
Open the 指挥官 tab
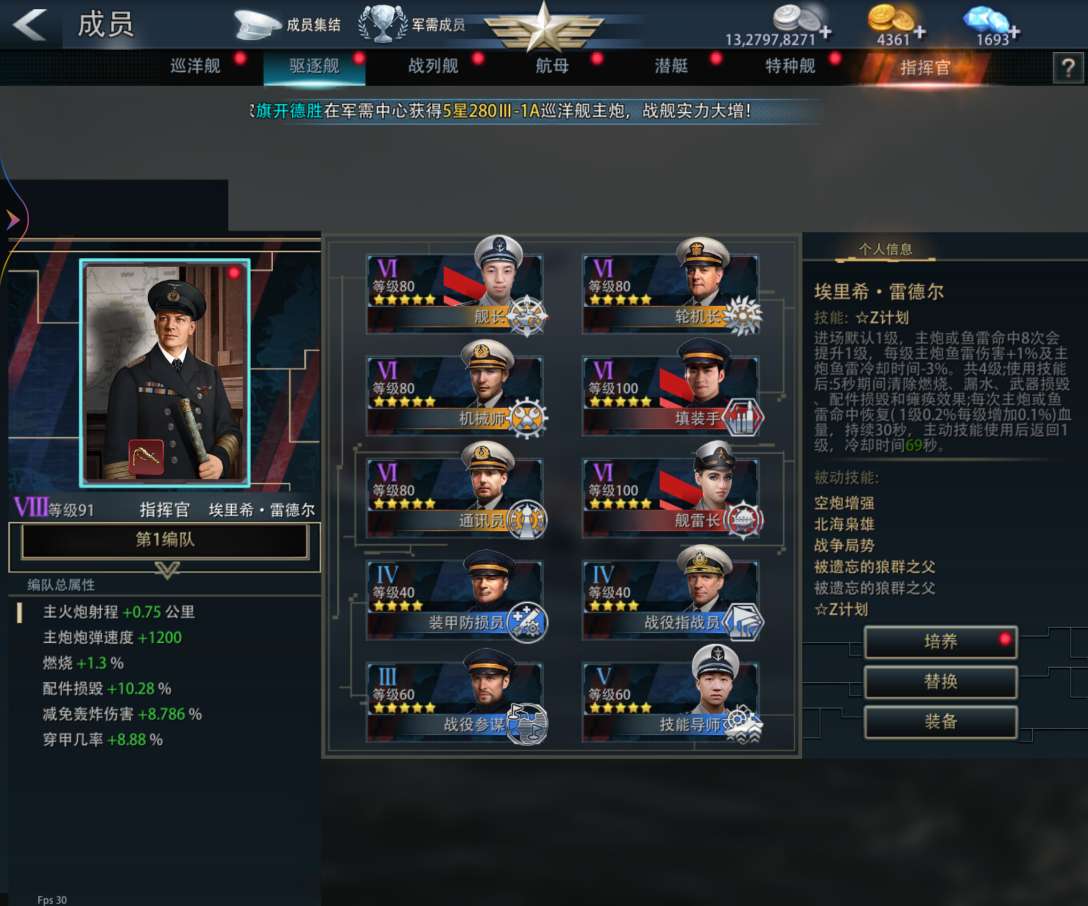(924, 67)
